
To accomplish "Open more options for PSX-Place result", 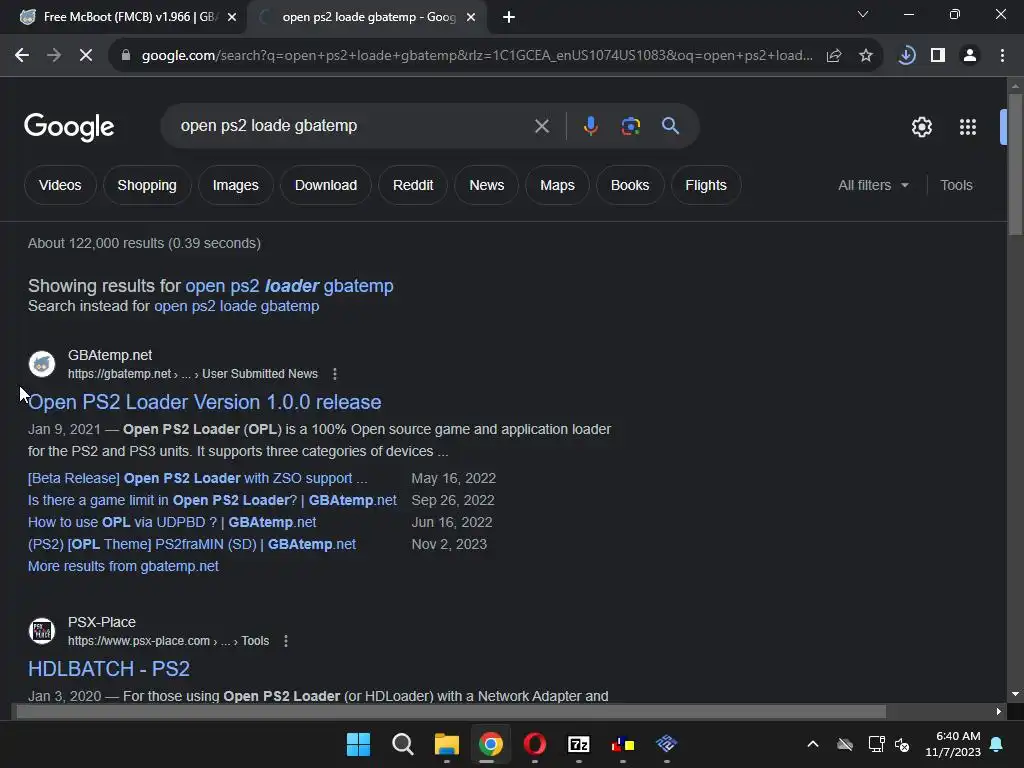I will pyautogui.click(x=285, y=641).
